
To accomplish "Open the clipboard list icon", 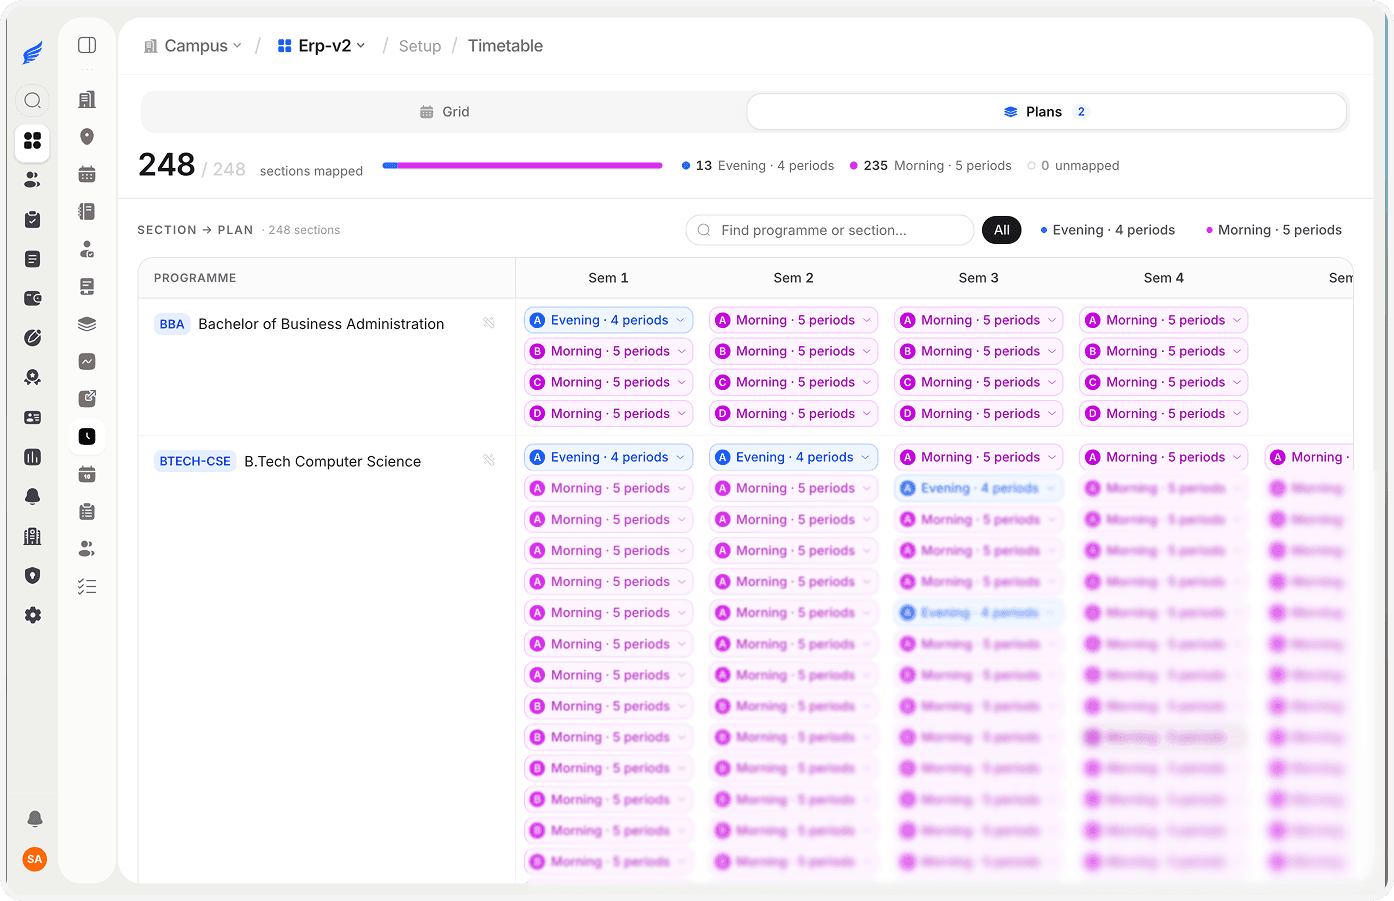I will tap(87, 511).
